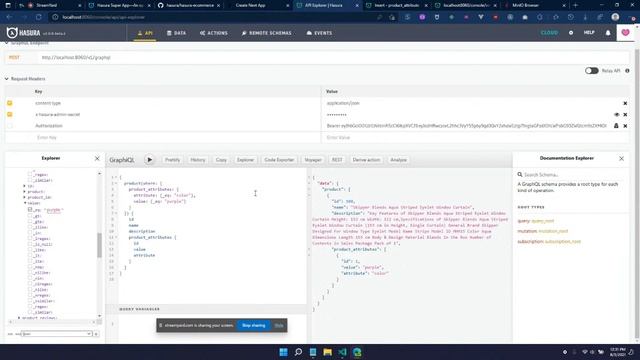This screenshot has width=640, height=360.
Task: Open Windows Start menu
Action: [x=283, y=352]
